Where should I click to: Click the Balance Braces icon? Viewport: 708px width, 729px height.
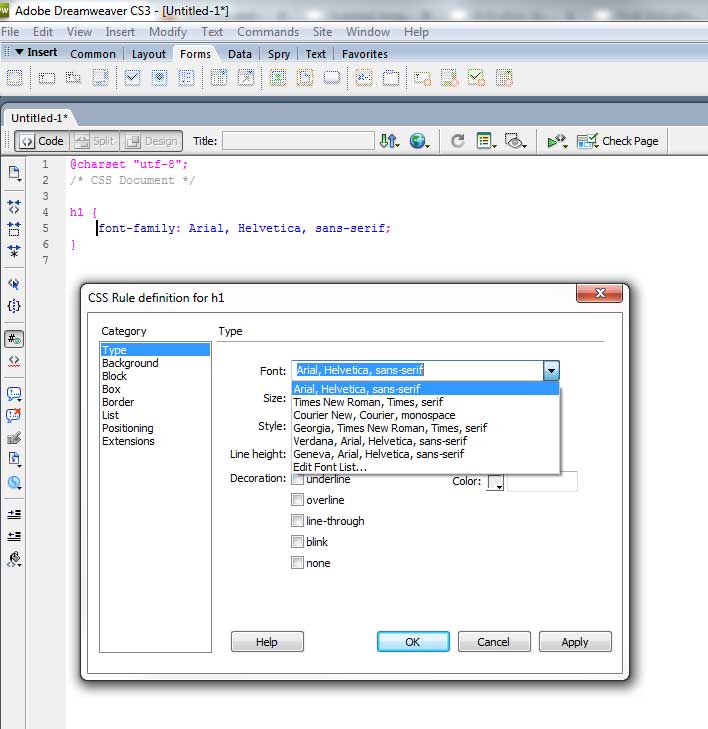[14, 307]
